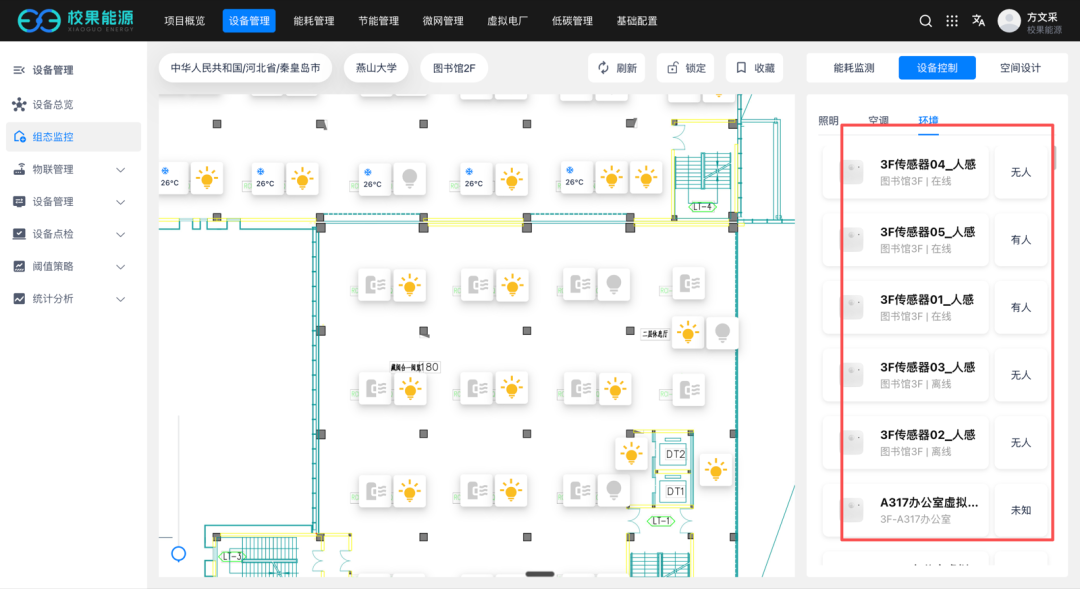Click the 有人 status of 3F传感器01_人感
The height and width of the screenshot is (589, 1080).
click(1021, 307)
